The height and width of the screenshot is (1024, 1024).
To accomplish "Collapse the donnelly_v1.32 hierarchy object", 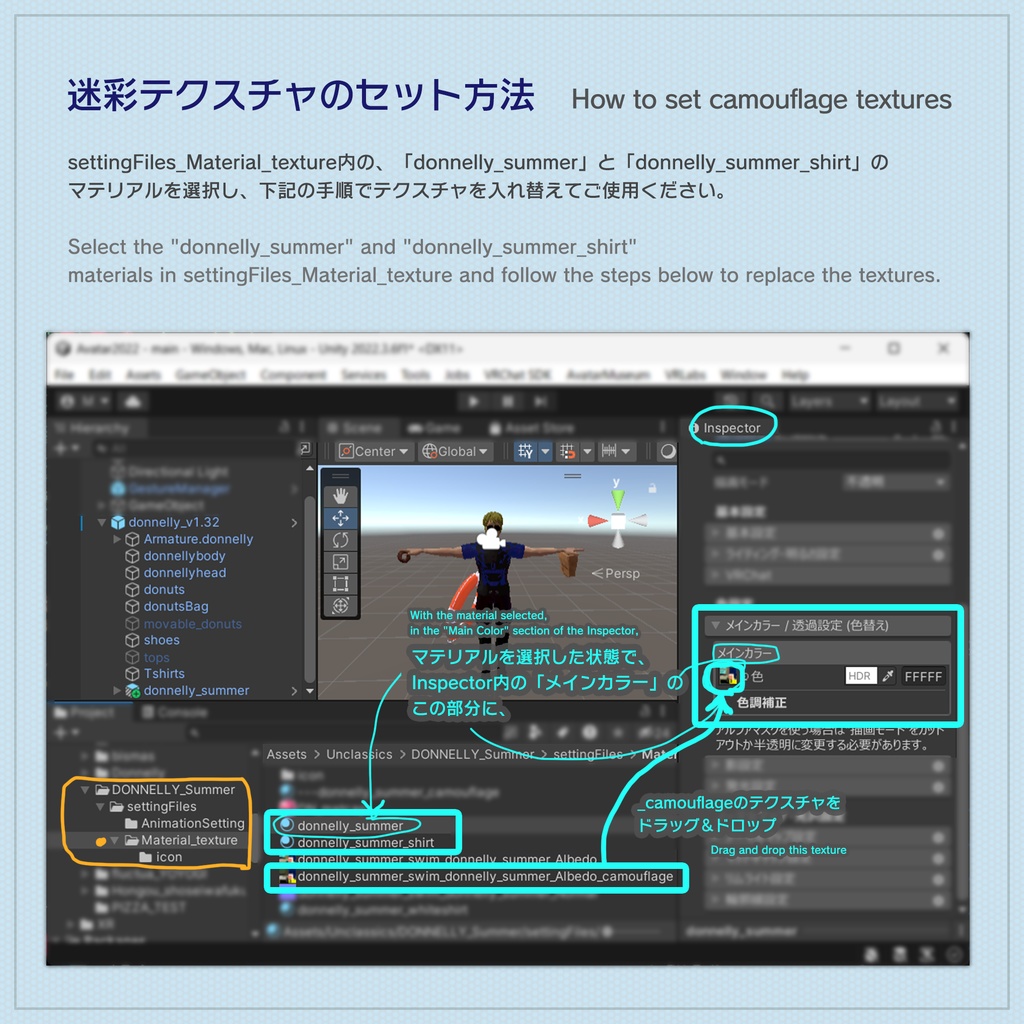I will tap(102, 522).
